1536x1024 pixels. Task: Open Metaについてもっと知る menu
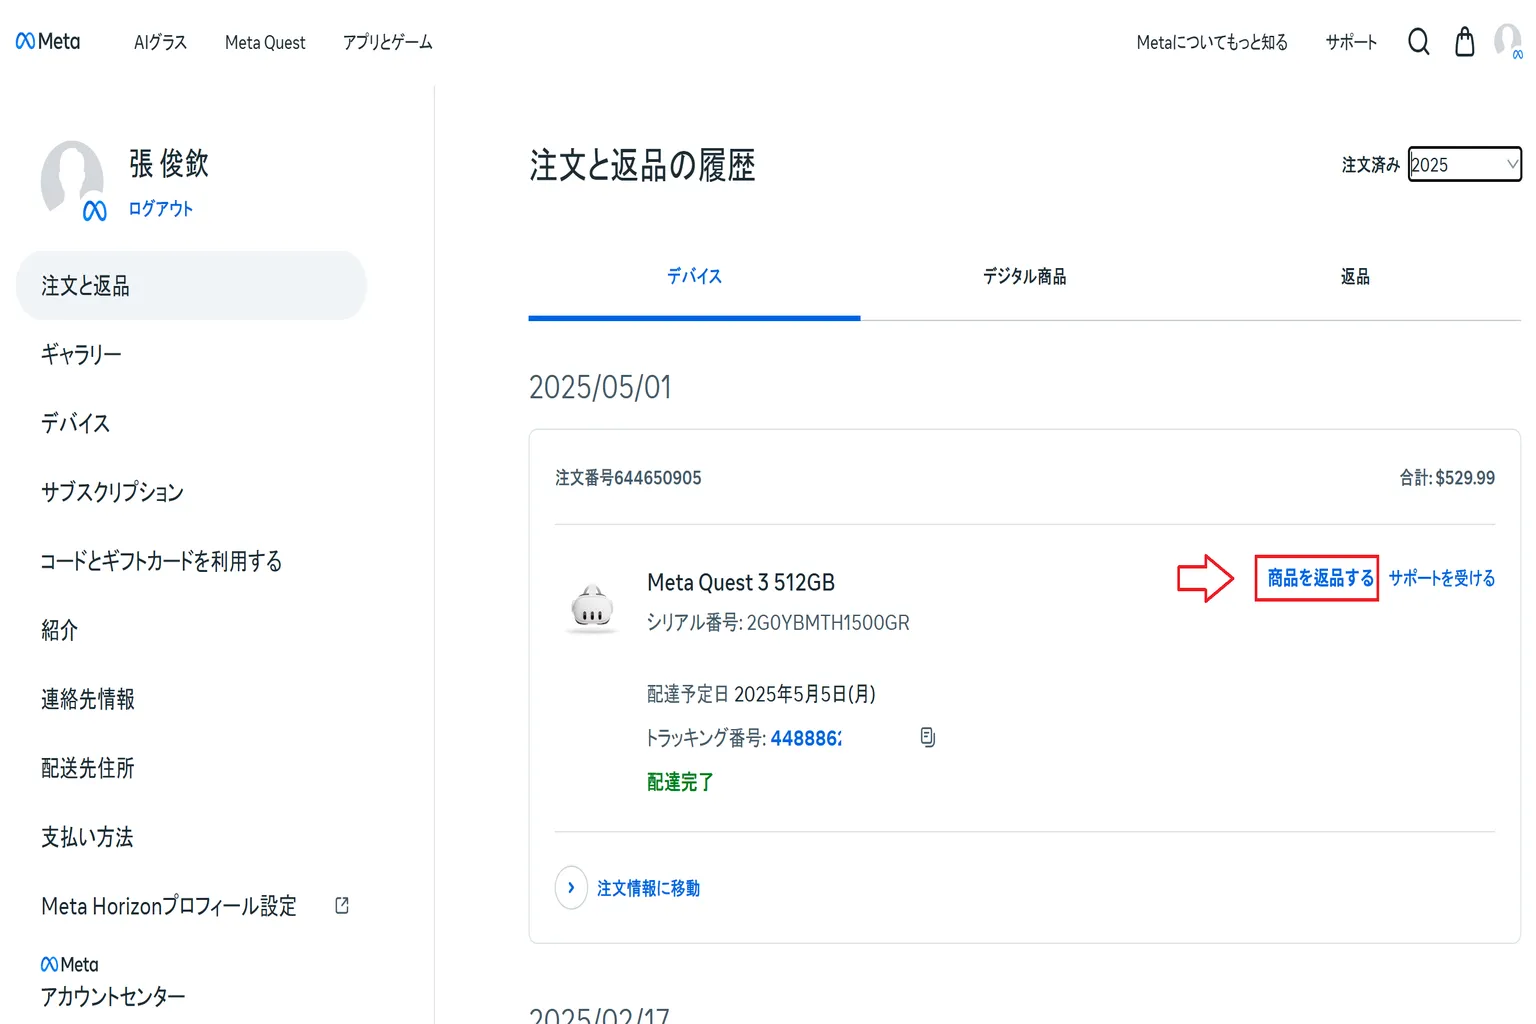1212,42
